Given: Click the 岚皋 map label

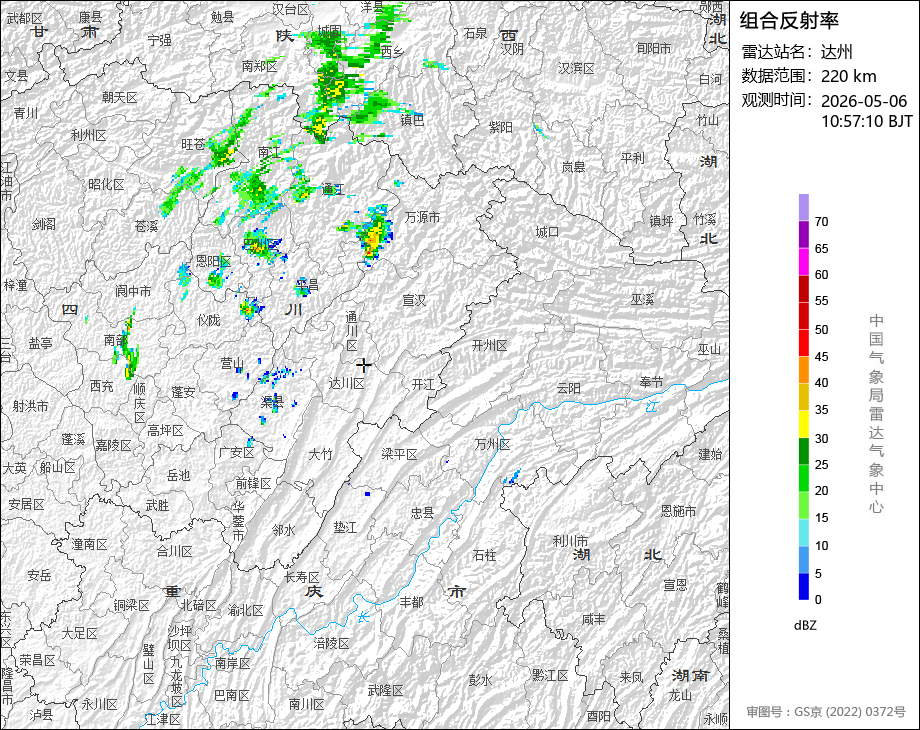Looking at the screenshot, I should point(574,168).
